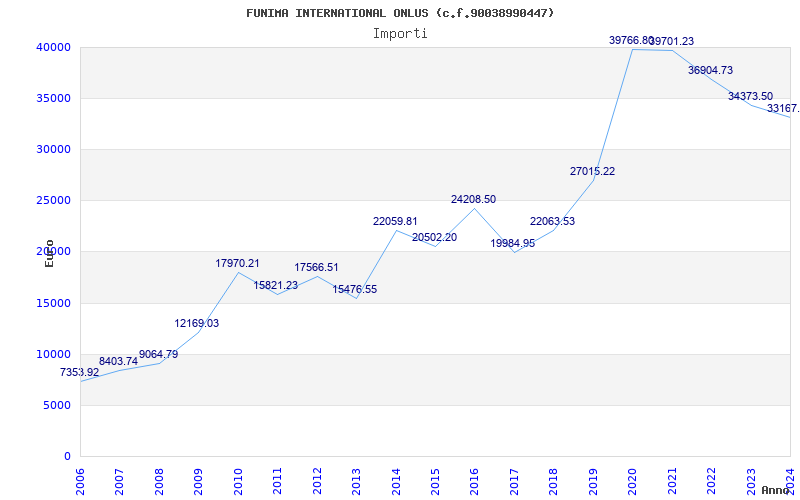Select the 22059.81 data label
This screenshot has width=800, height=500.
coord(395,221)
